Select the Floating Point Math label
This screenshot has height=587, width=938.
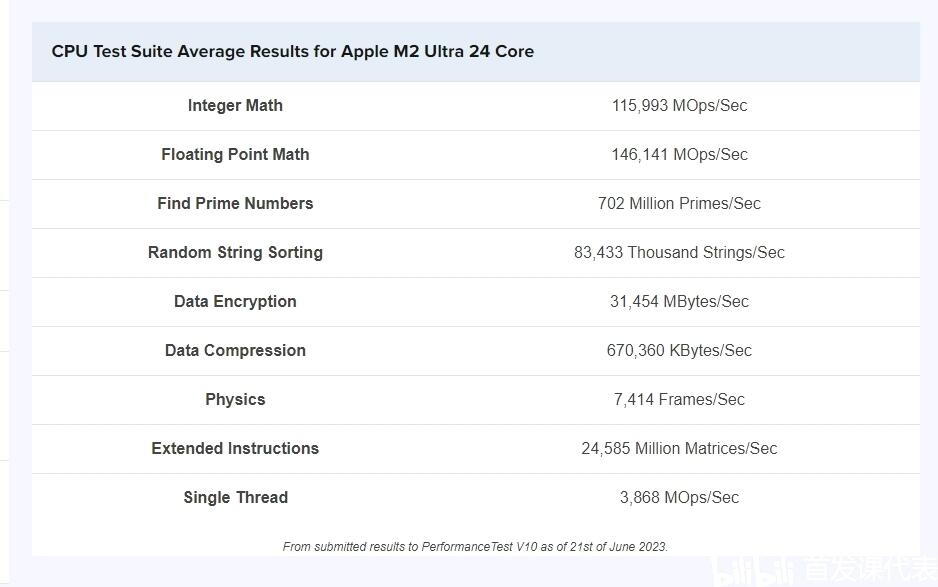(x=235, y=154)
